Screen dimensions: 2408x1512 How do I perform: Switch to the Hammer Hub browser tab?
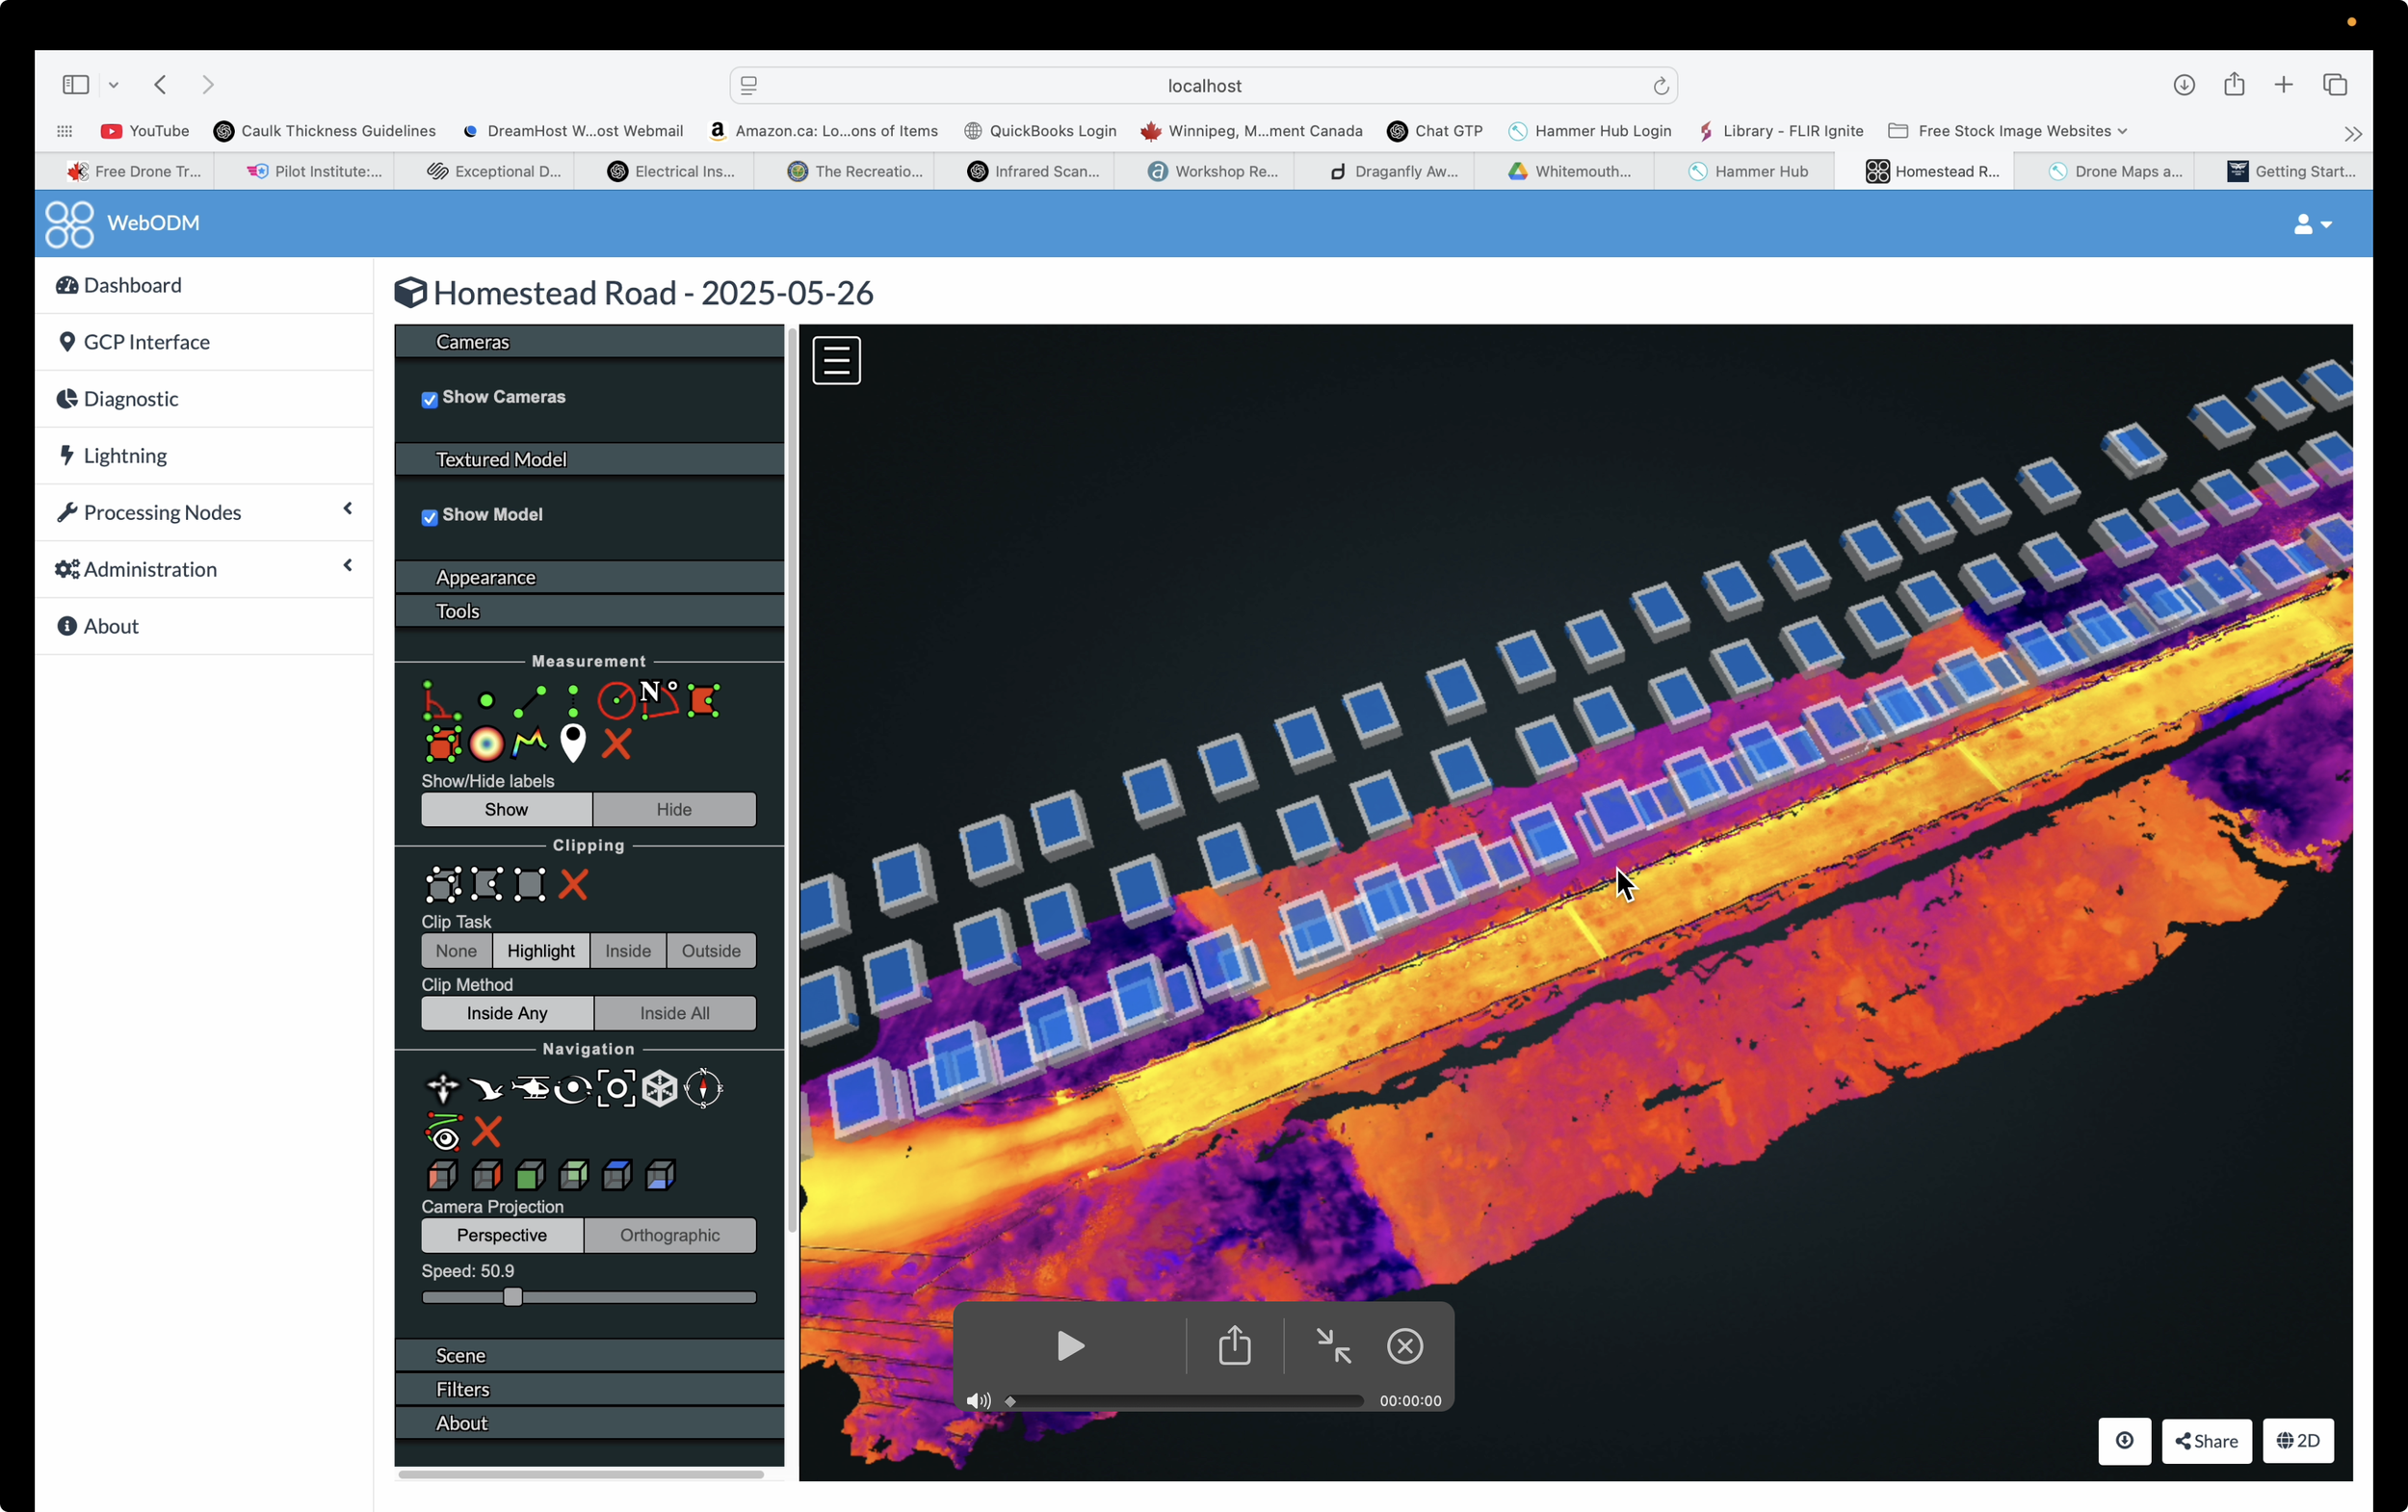click(x=1745, y=171)
